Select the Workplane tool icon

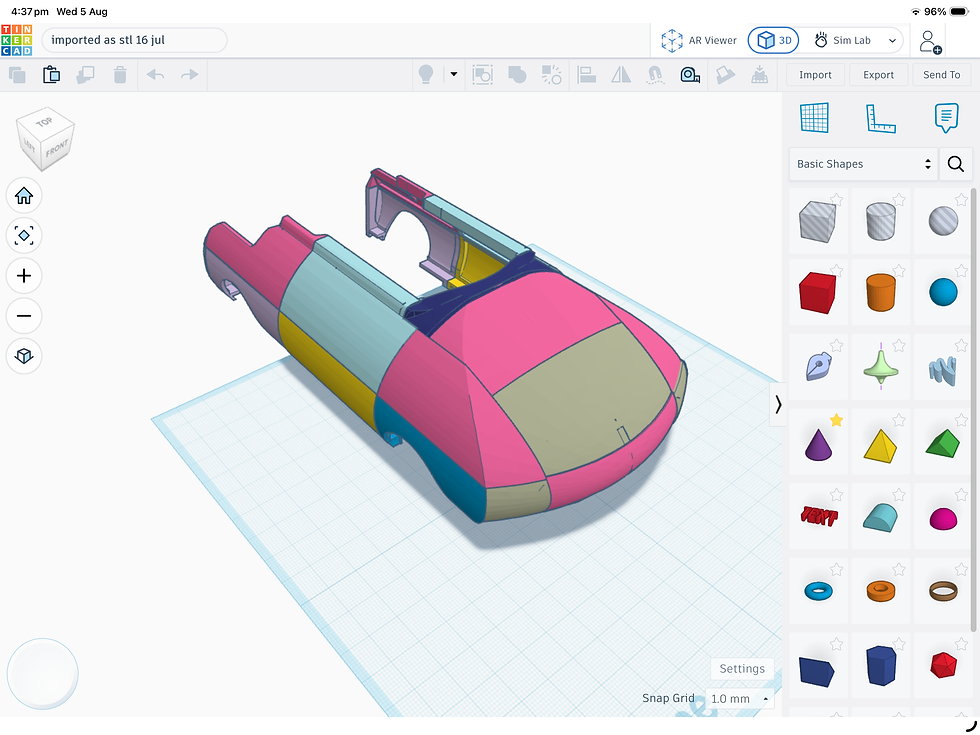coord(814,118)
